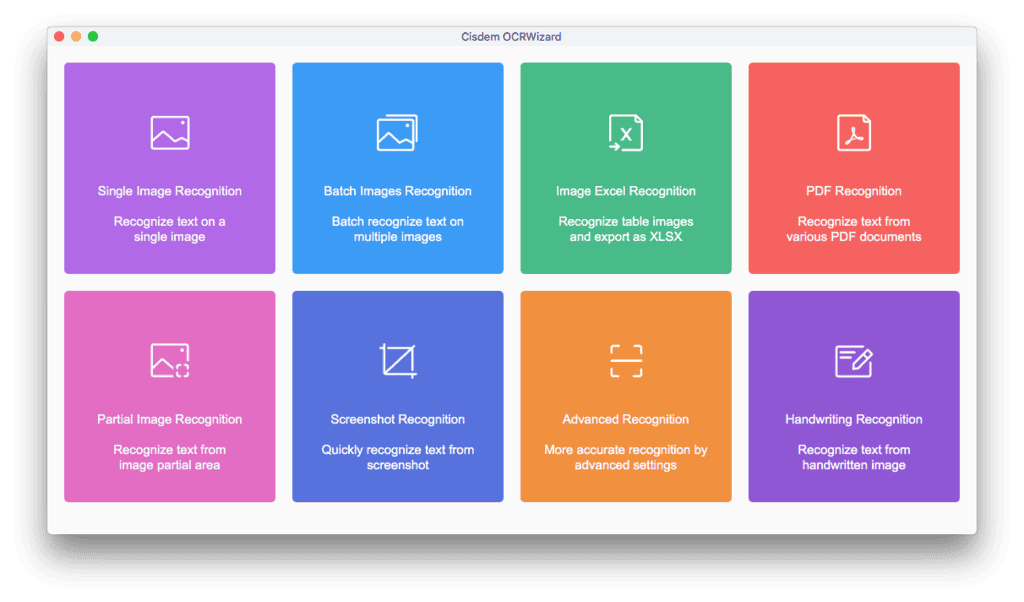Click 'Recognize text from various PDF documents'
1024x602 pixels.
click(854, 229)
